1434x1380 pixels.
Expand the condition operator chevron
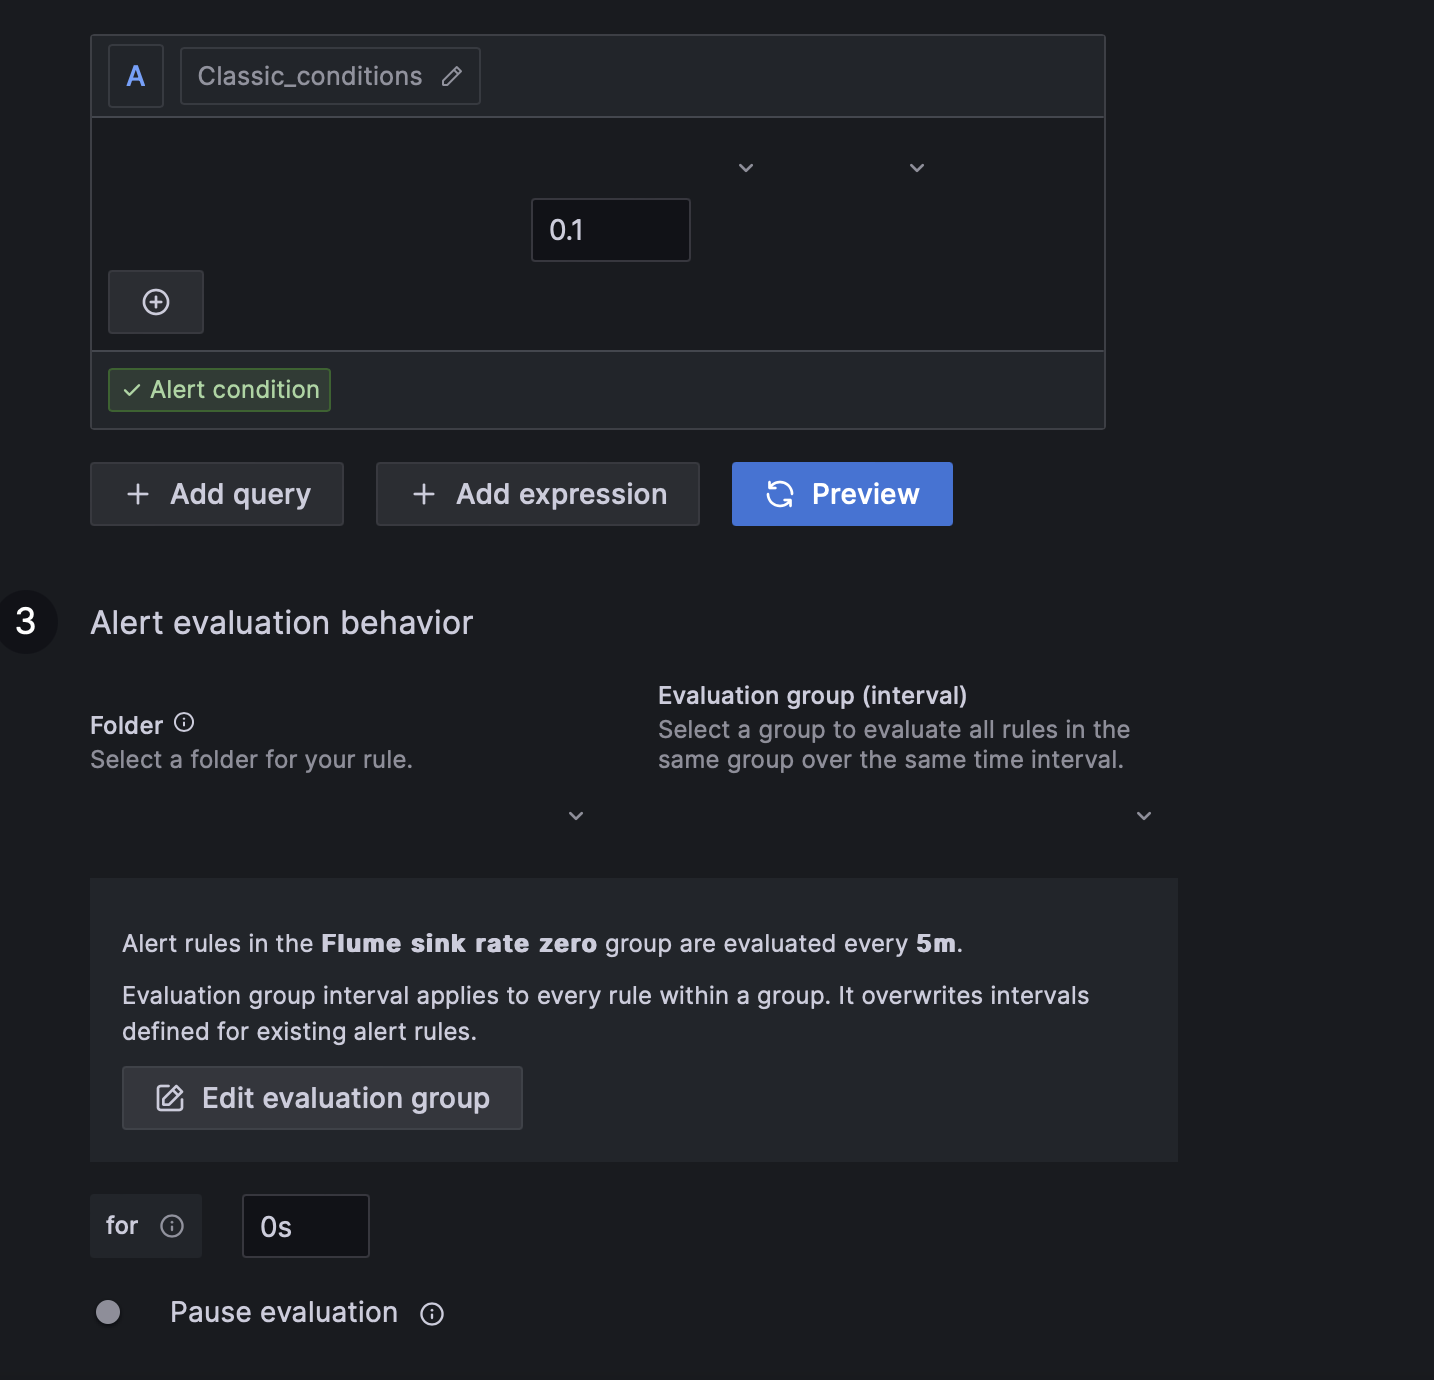click(745, 167)
